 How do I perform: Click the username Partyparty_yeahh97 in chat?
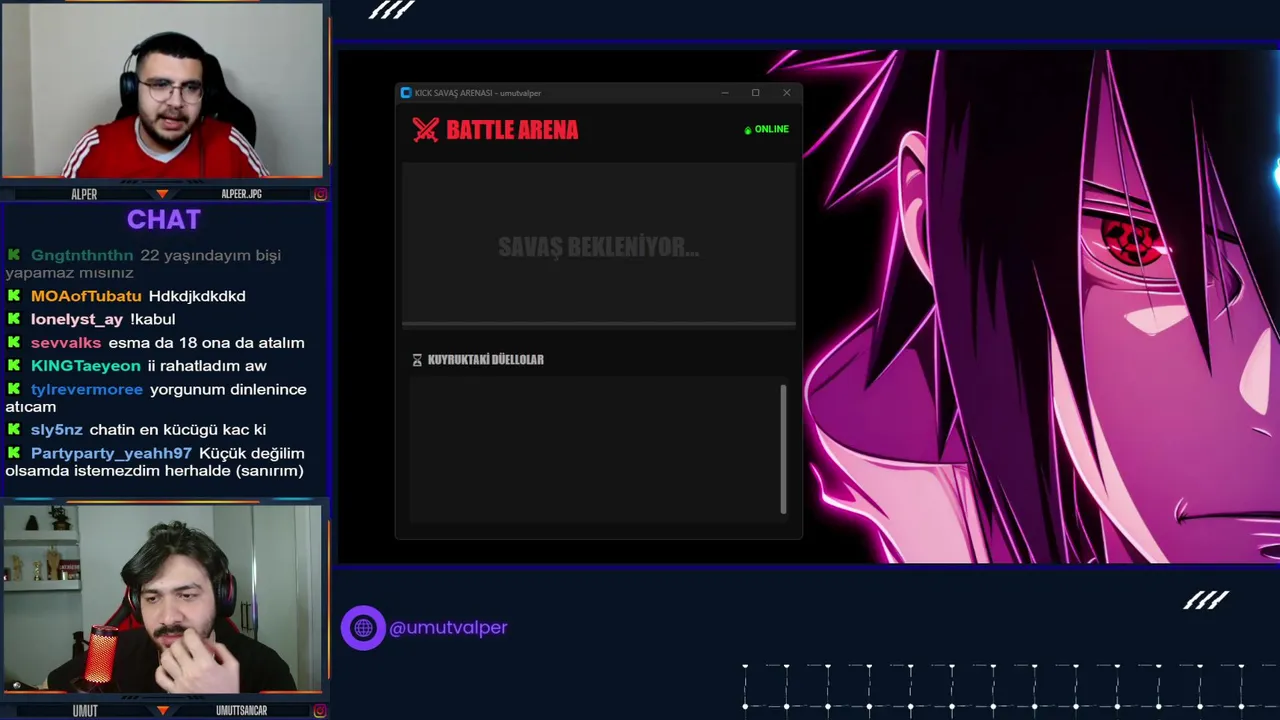pyautogui.click(x=111, y=453)
